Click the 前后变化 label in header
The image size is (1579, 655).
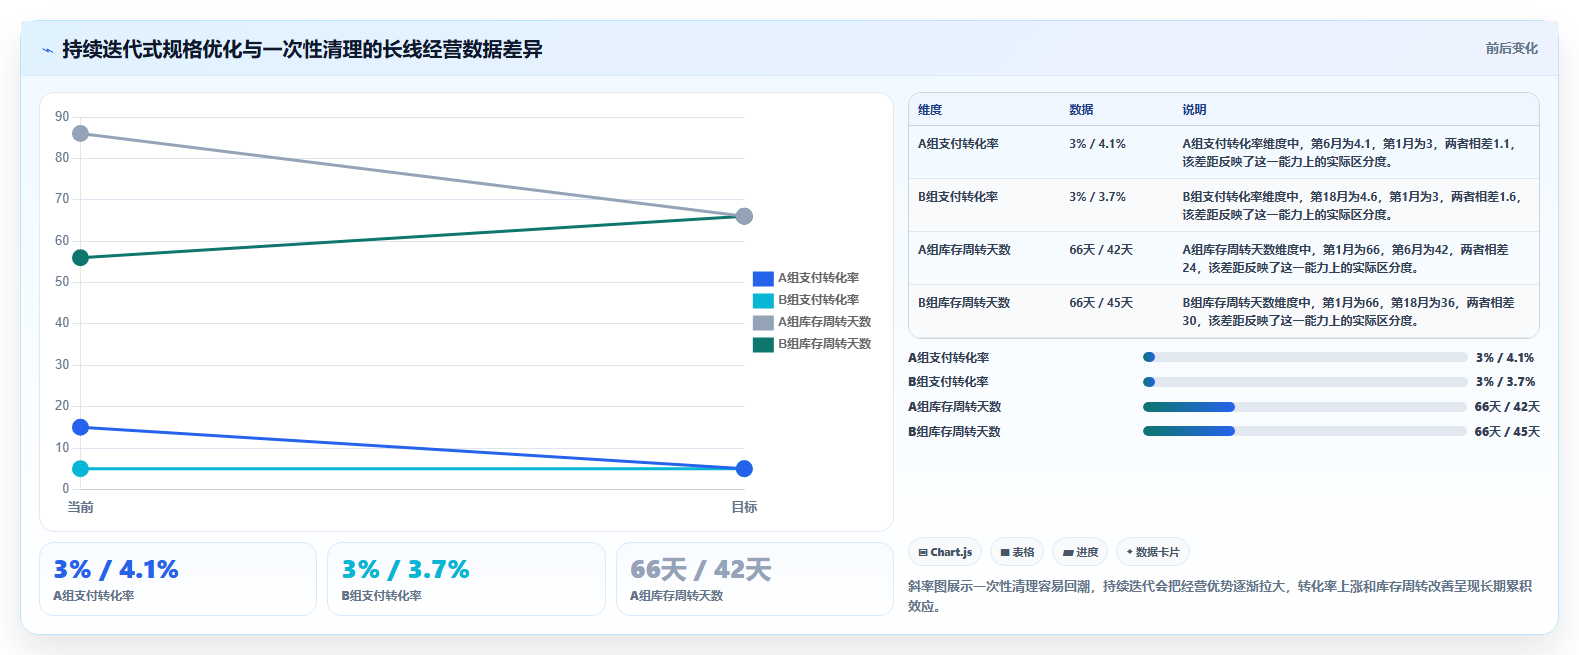point(1511,48)
